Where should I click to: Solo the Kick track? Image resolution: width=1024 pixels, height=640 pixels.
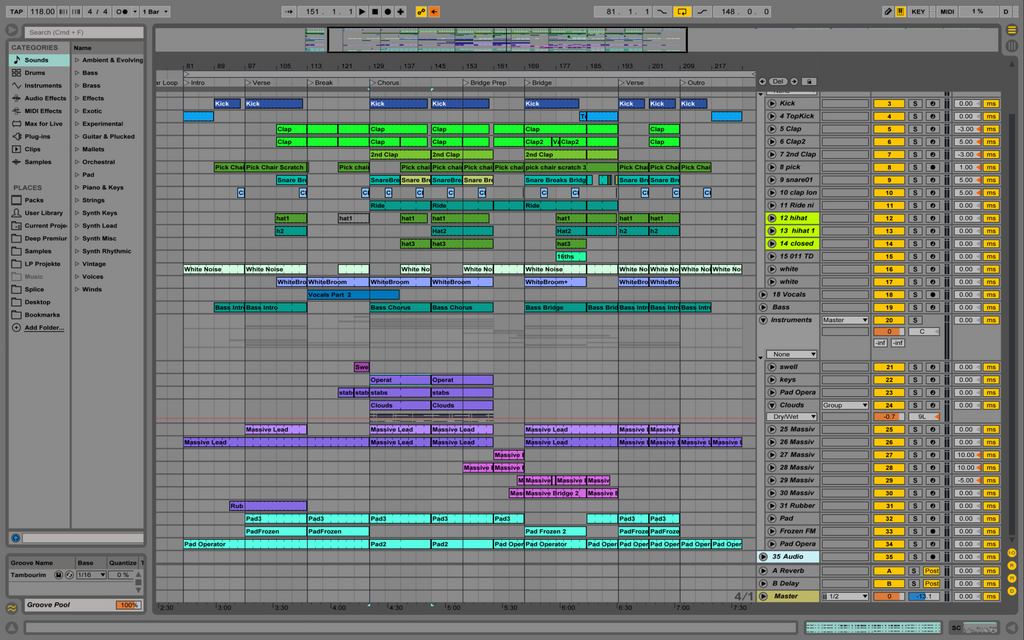914,103
